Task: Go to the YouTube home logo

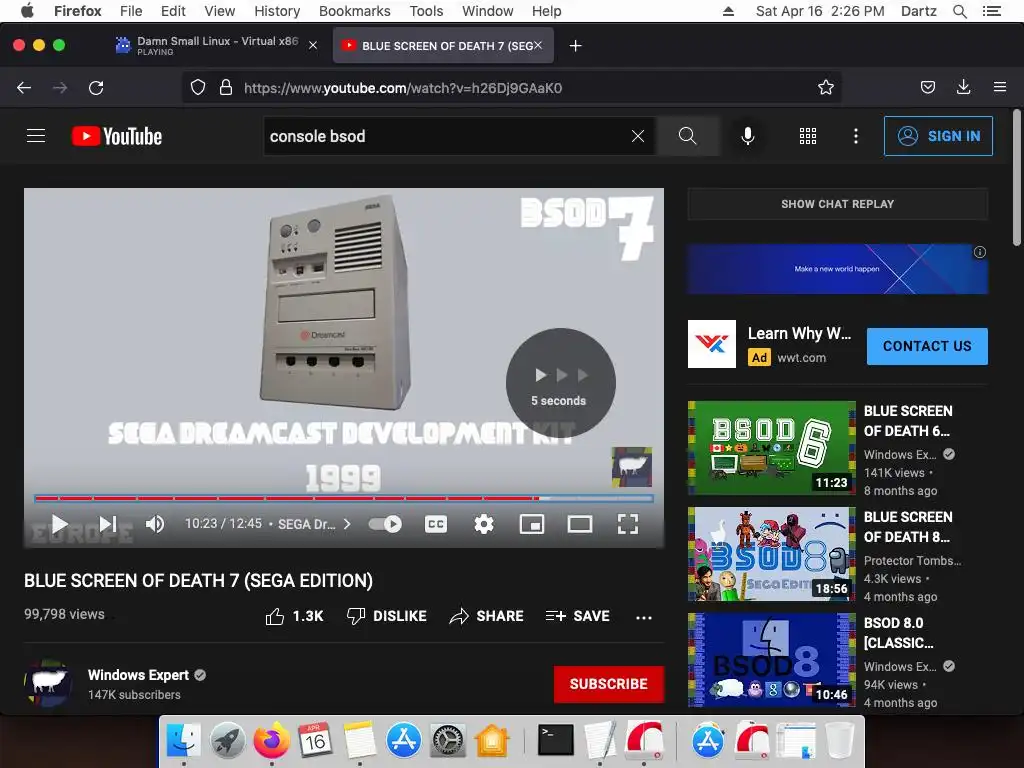Action: coord(117,136)
